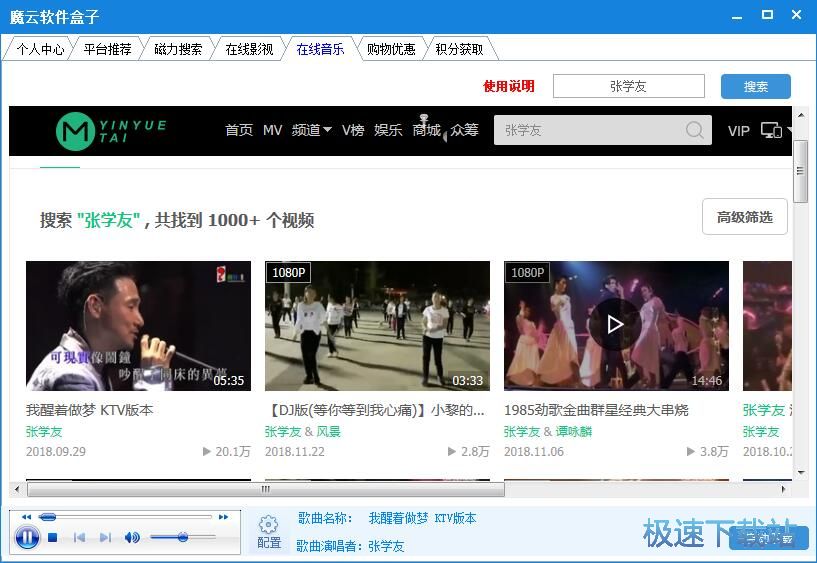Skip to the previous track

point(79,537)
